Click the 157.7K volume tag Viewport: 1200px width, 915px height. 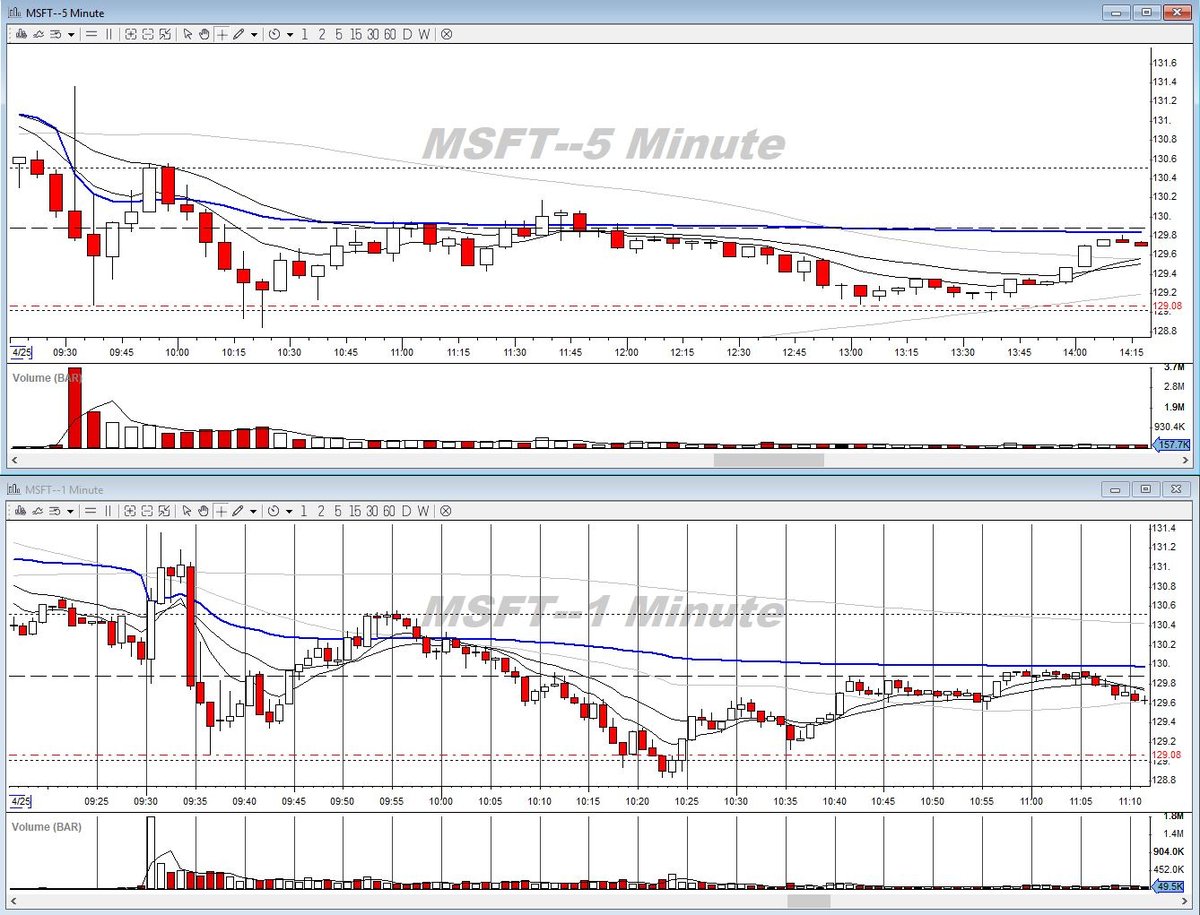point(1171,444)
